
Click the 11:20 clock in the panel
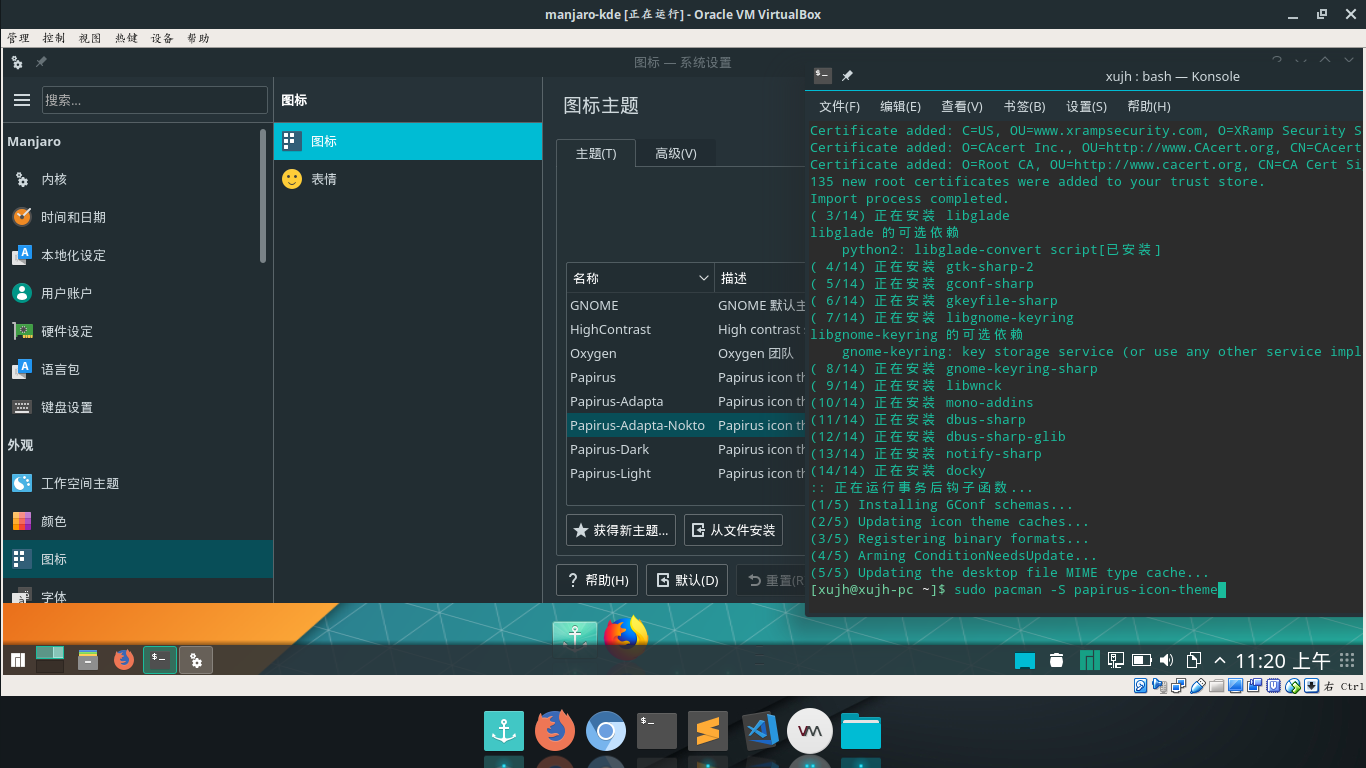[1283, 661]
